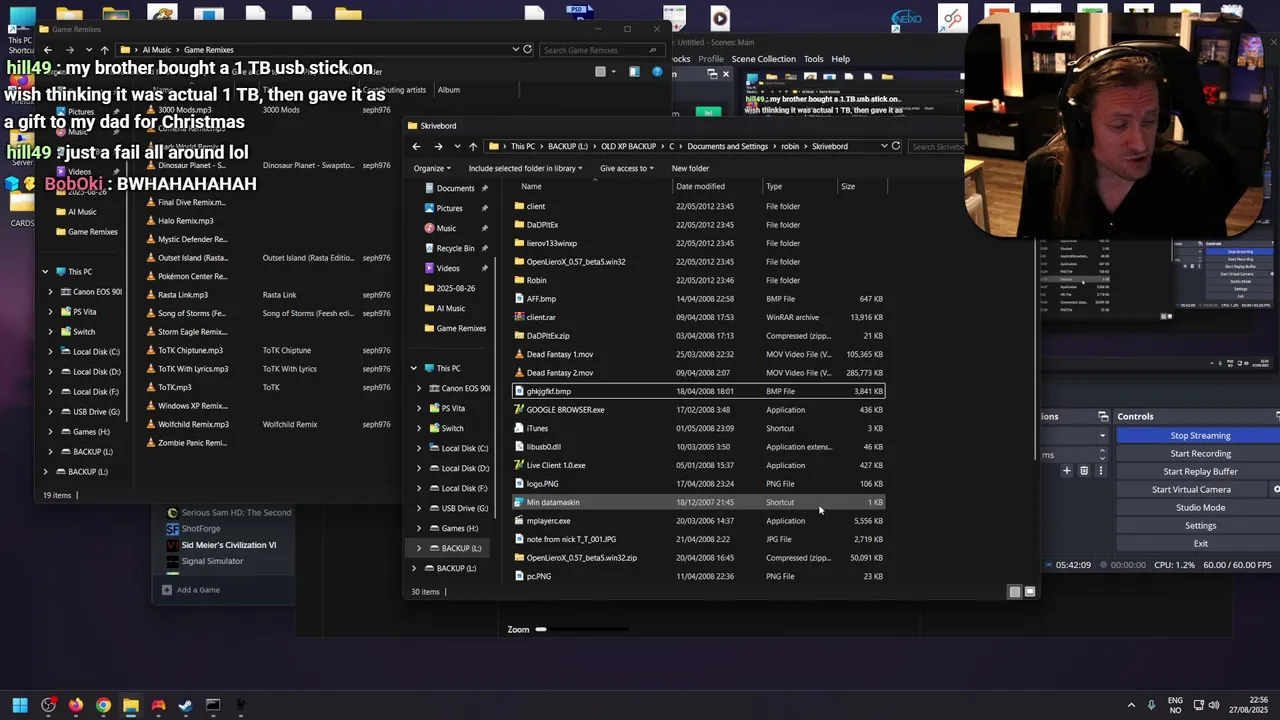
Task: Open Include selected folder in library dropdown
Action: click(525, 168)
